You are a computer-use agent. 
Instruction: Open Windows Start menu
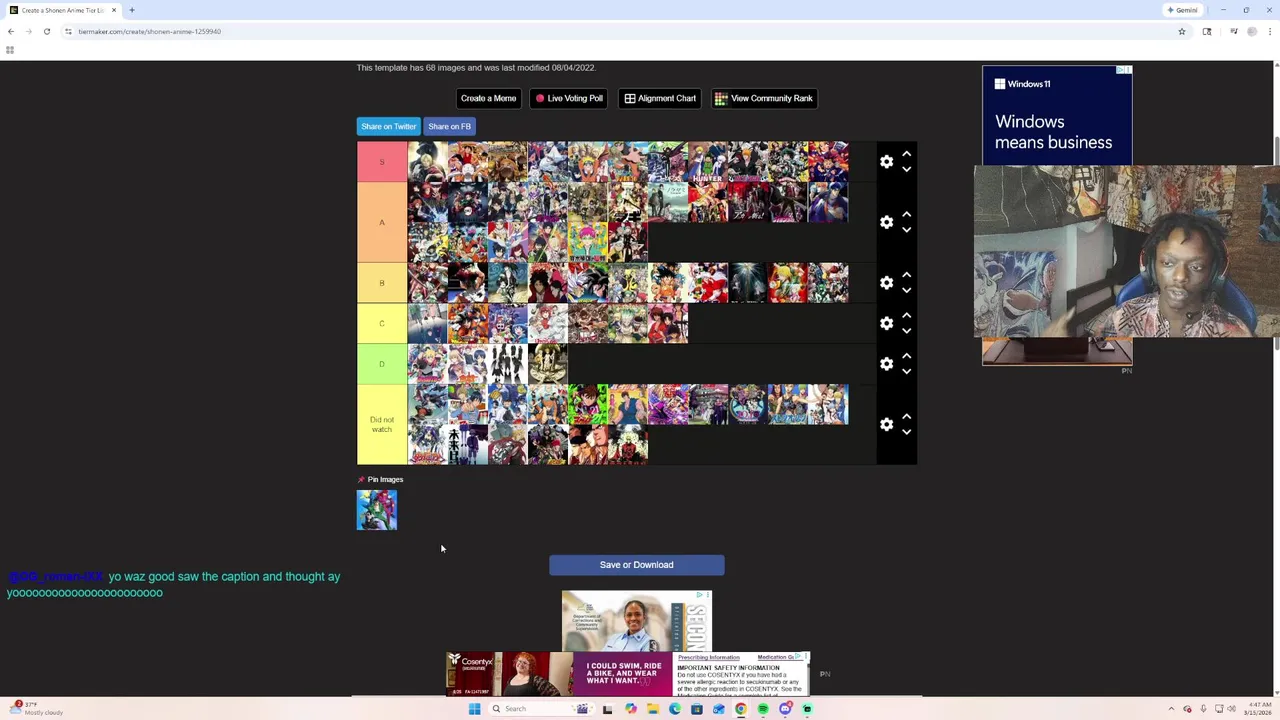pyautogui.click(x=474, y=709)
